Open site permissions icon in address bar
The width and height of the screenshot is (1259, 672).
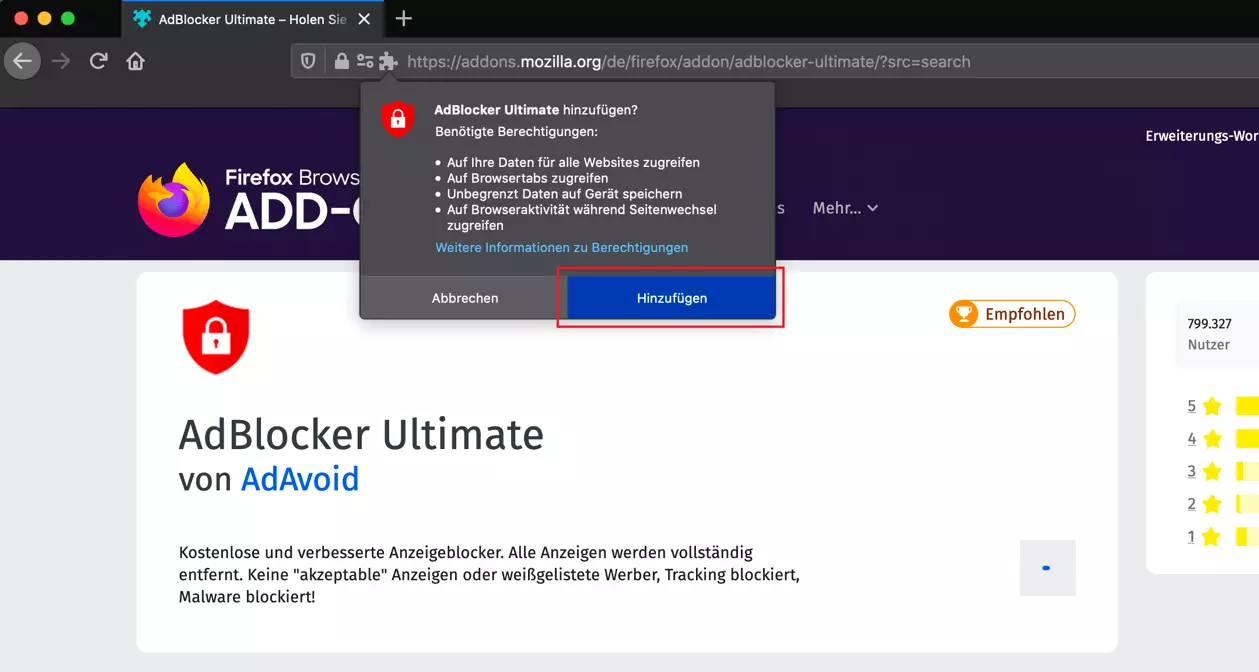tap(364, 61)
